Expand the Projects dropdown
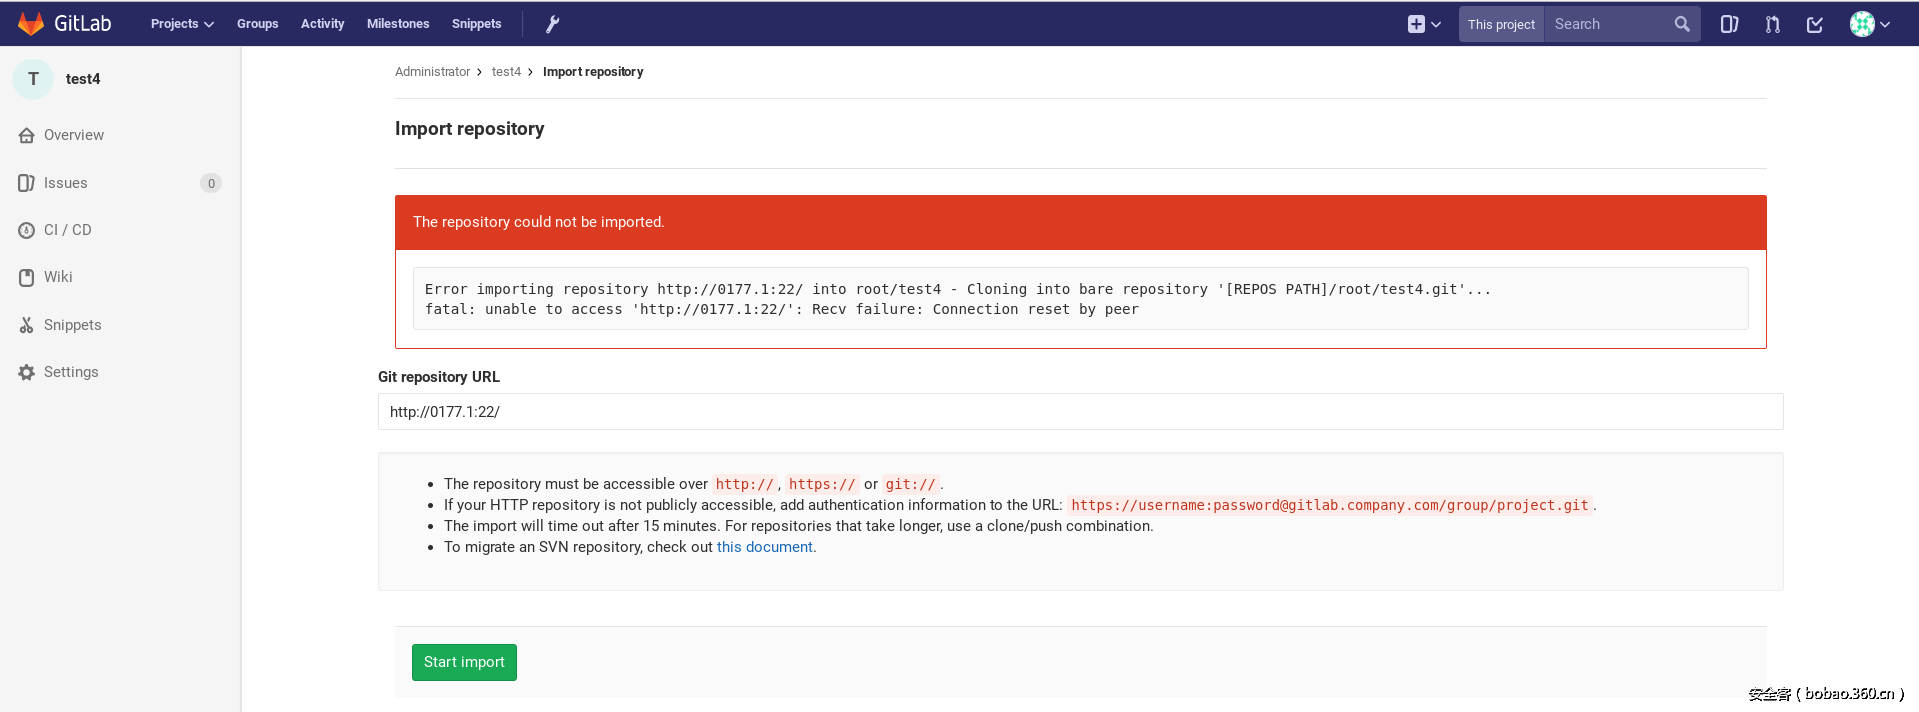Screen dimensions: 1919x712 click(x=182, y=24)
